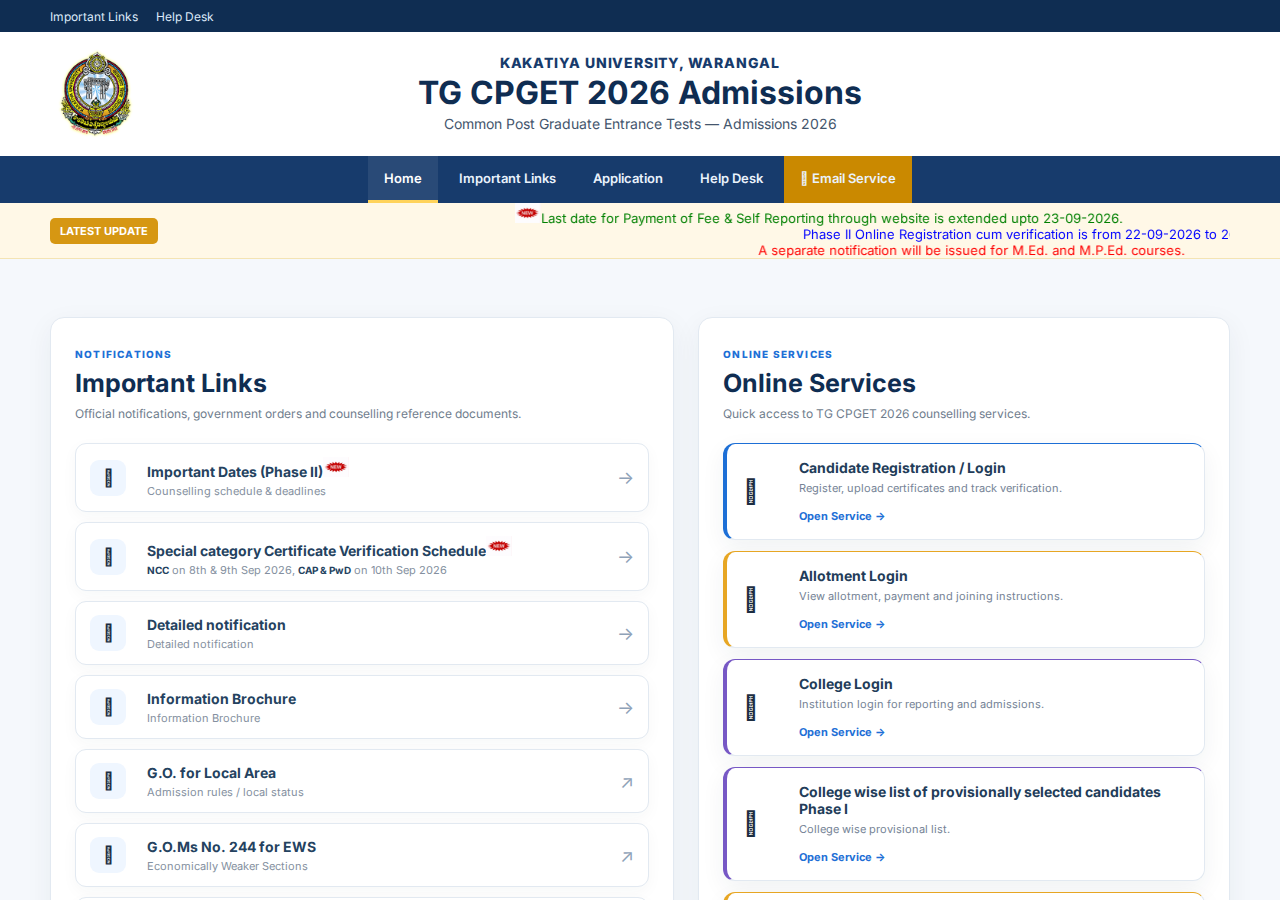Screen dimensions: 1280x900
Task: Click College wise list of provisionally selected candidates heading
Action: click(980, 800)
